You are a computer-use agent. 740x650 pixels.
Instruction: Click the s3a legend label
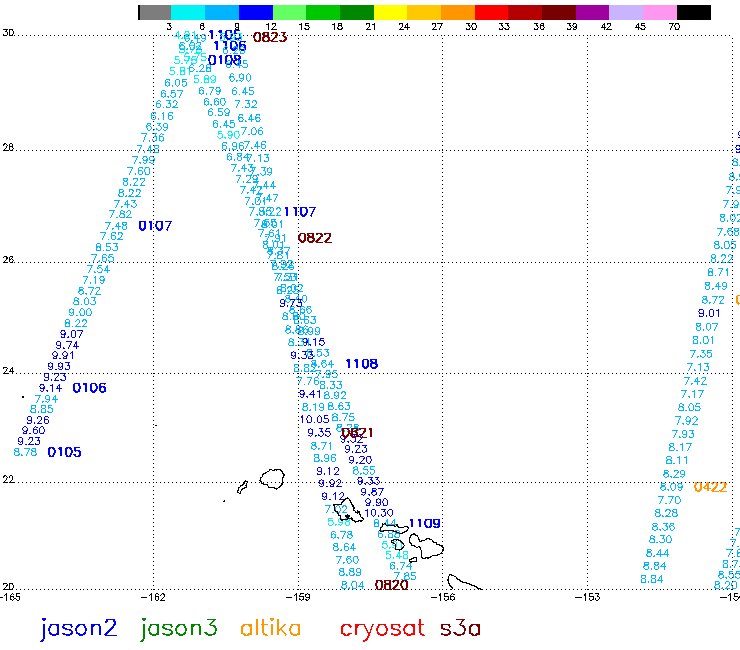pyautogui.click(x=460, y=629)
